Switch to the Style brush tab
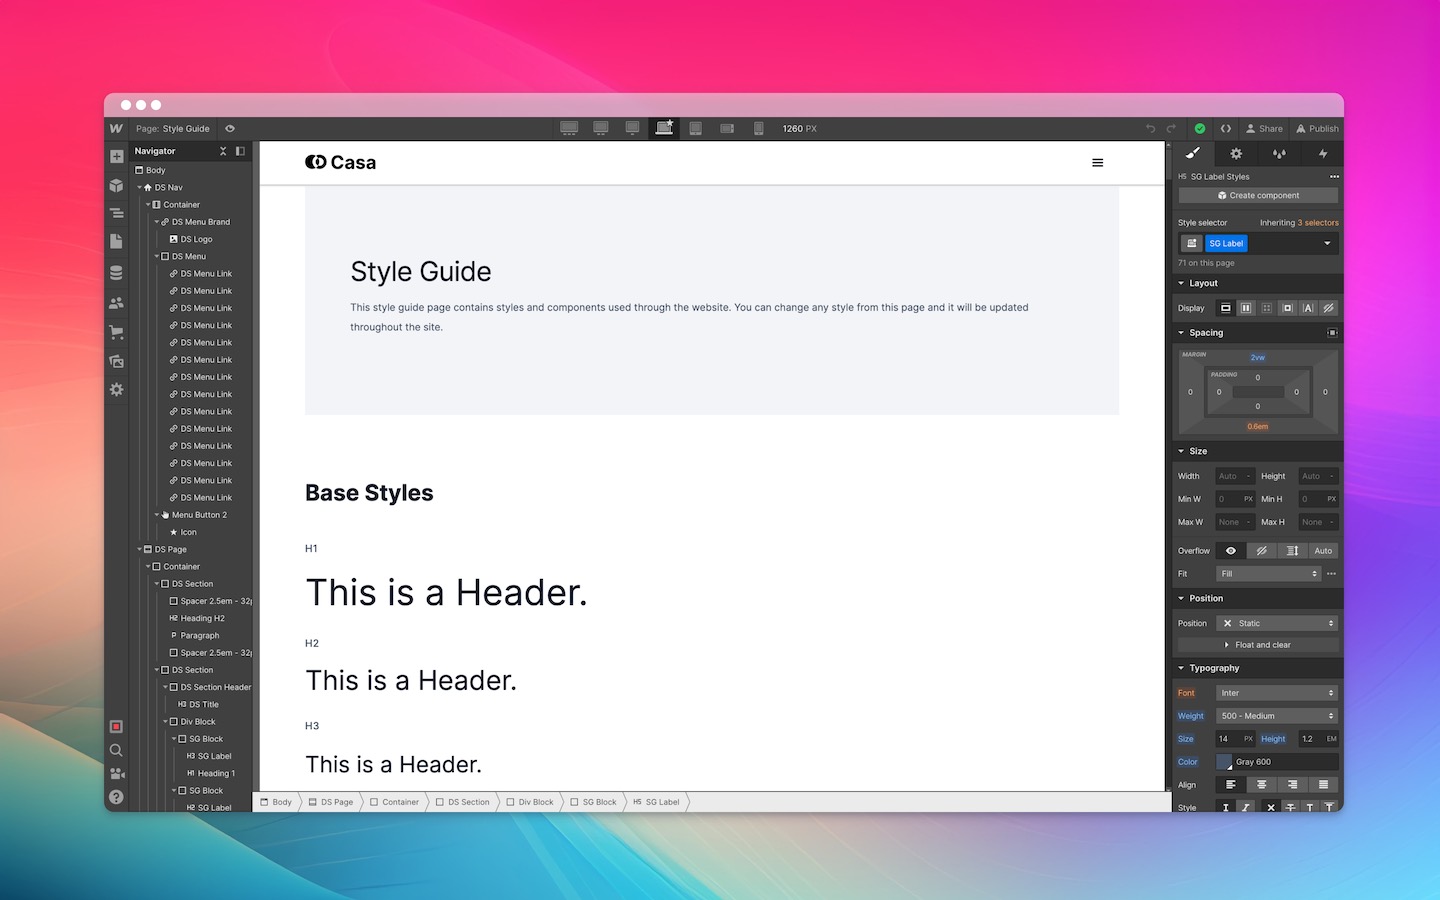The image size is (1440, 900). (x=1193, y=153)
